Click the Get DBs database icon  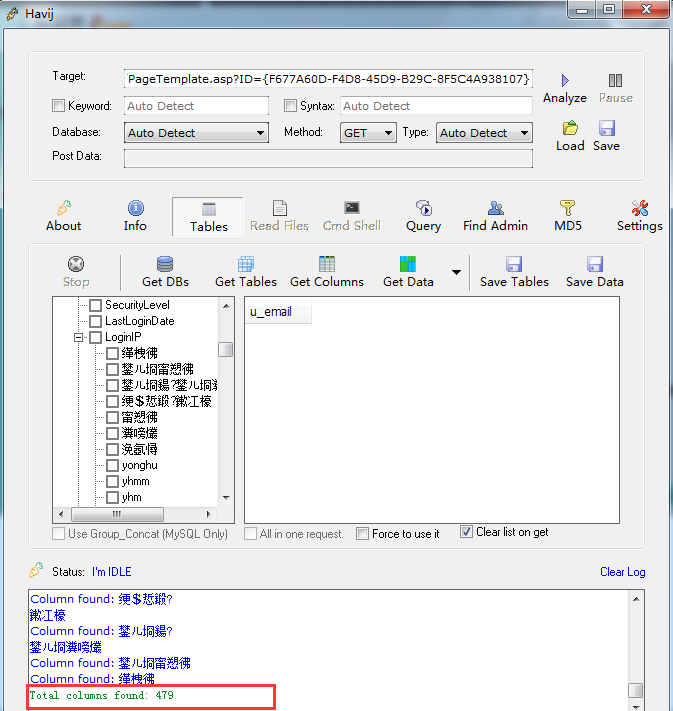(x=165, y=264)
